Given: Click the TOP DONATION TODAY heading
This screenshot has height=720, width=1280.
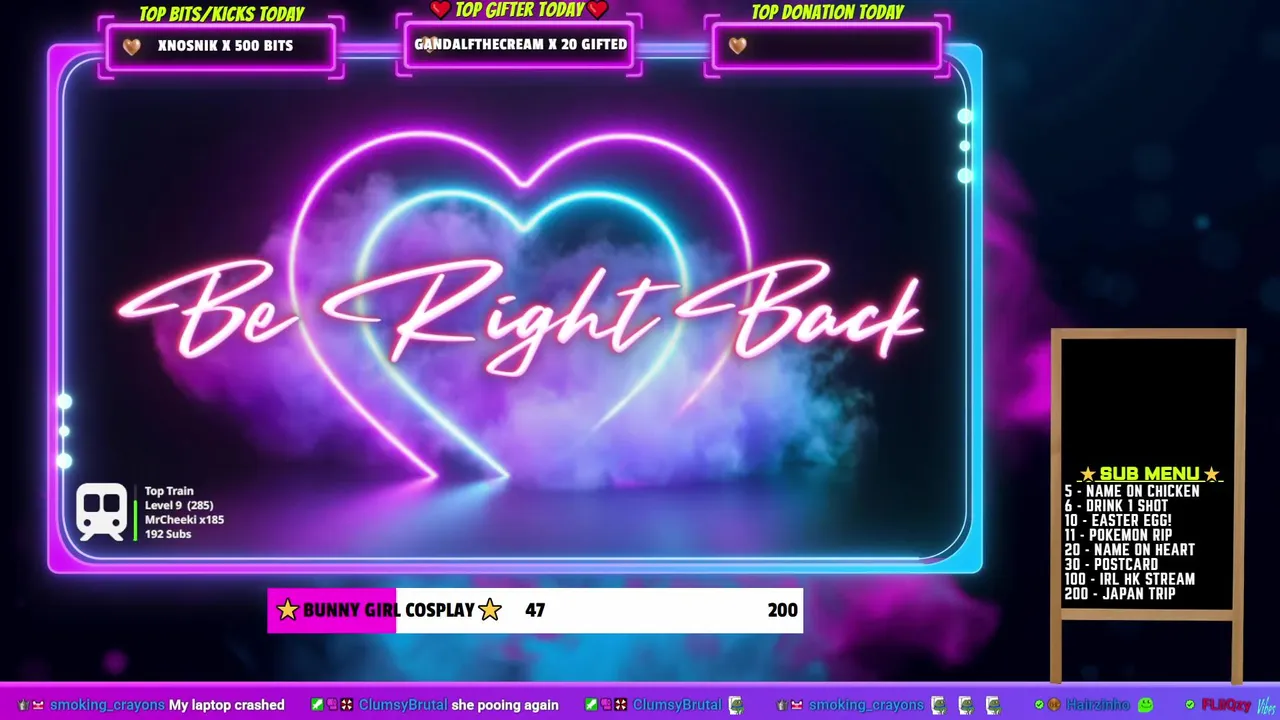Looking at the screenshot, I should pyautogui.click(x=827, y=12).
